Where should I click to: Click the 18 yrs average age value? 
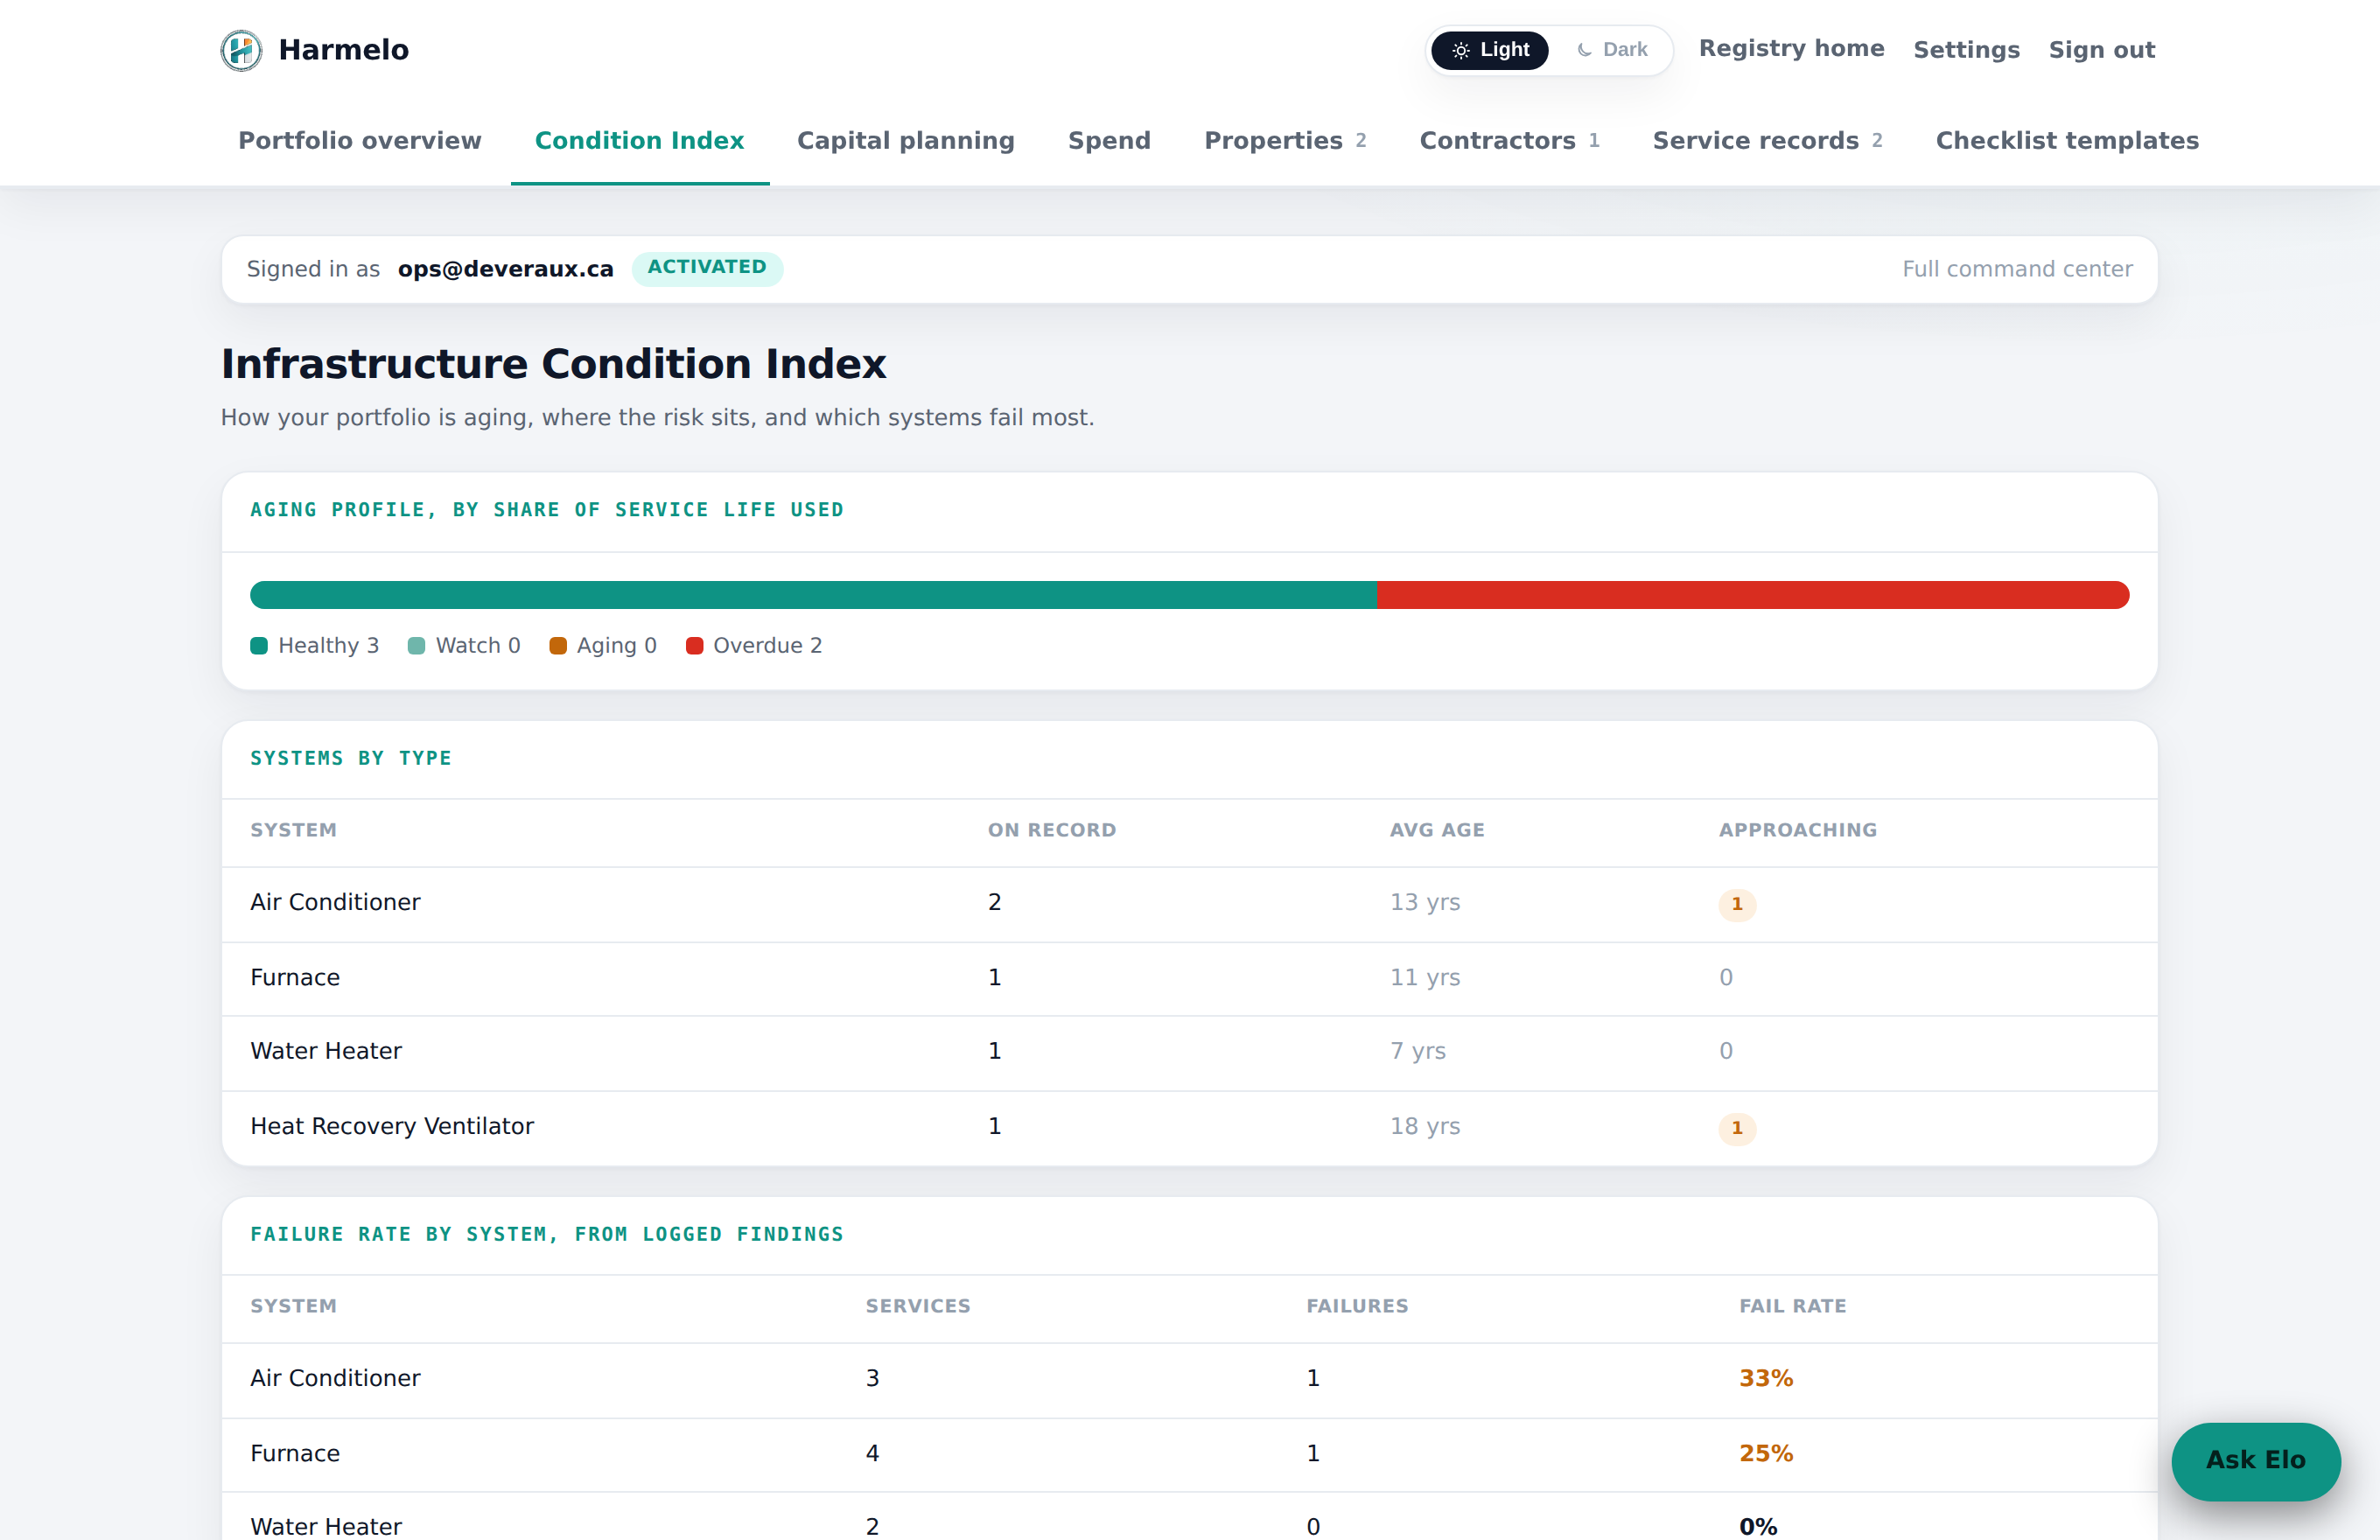[1425, 1126]
